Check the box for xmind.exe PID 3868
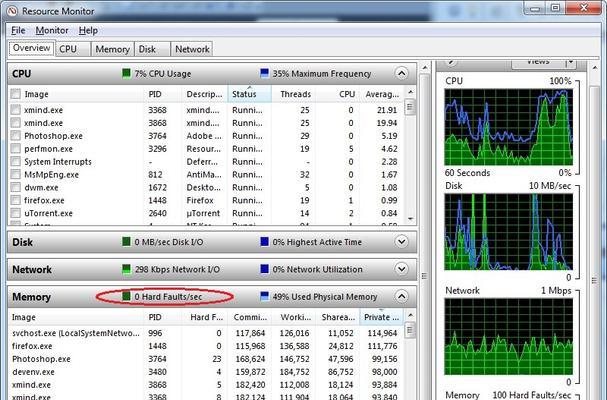The height and width of the screenshot is (400, 607). click(x=15, y=123)
